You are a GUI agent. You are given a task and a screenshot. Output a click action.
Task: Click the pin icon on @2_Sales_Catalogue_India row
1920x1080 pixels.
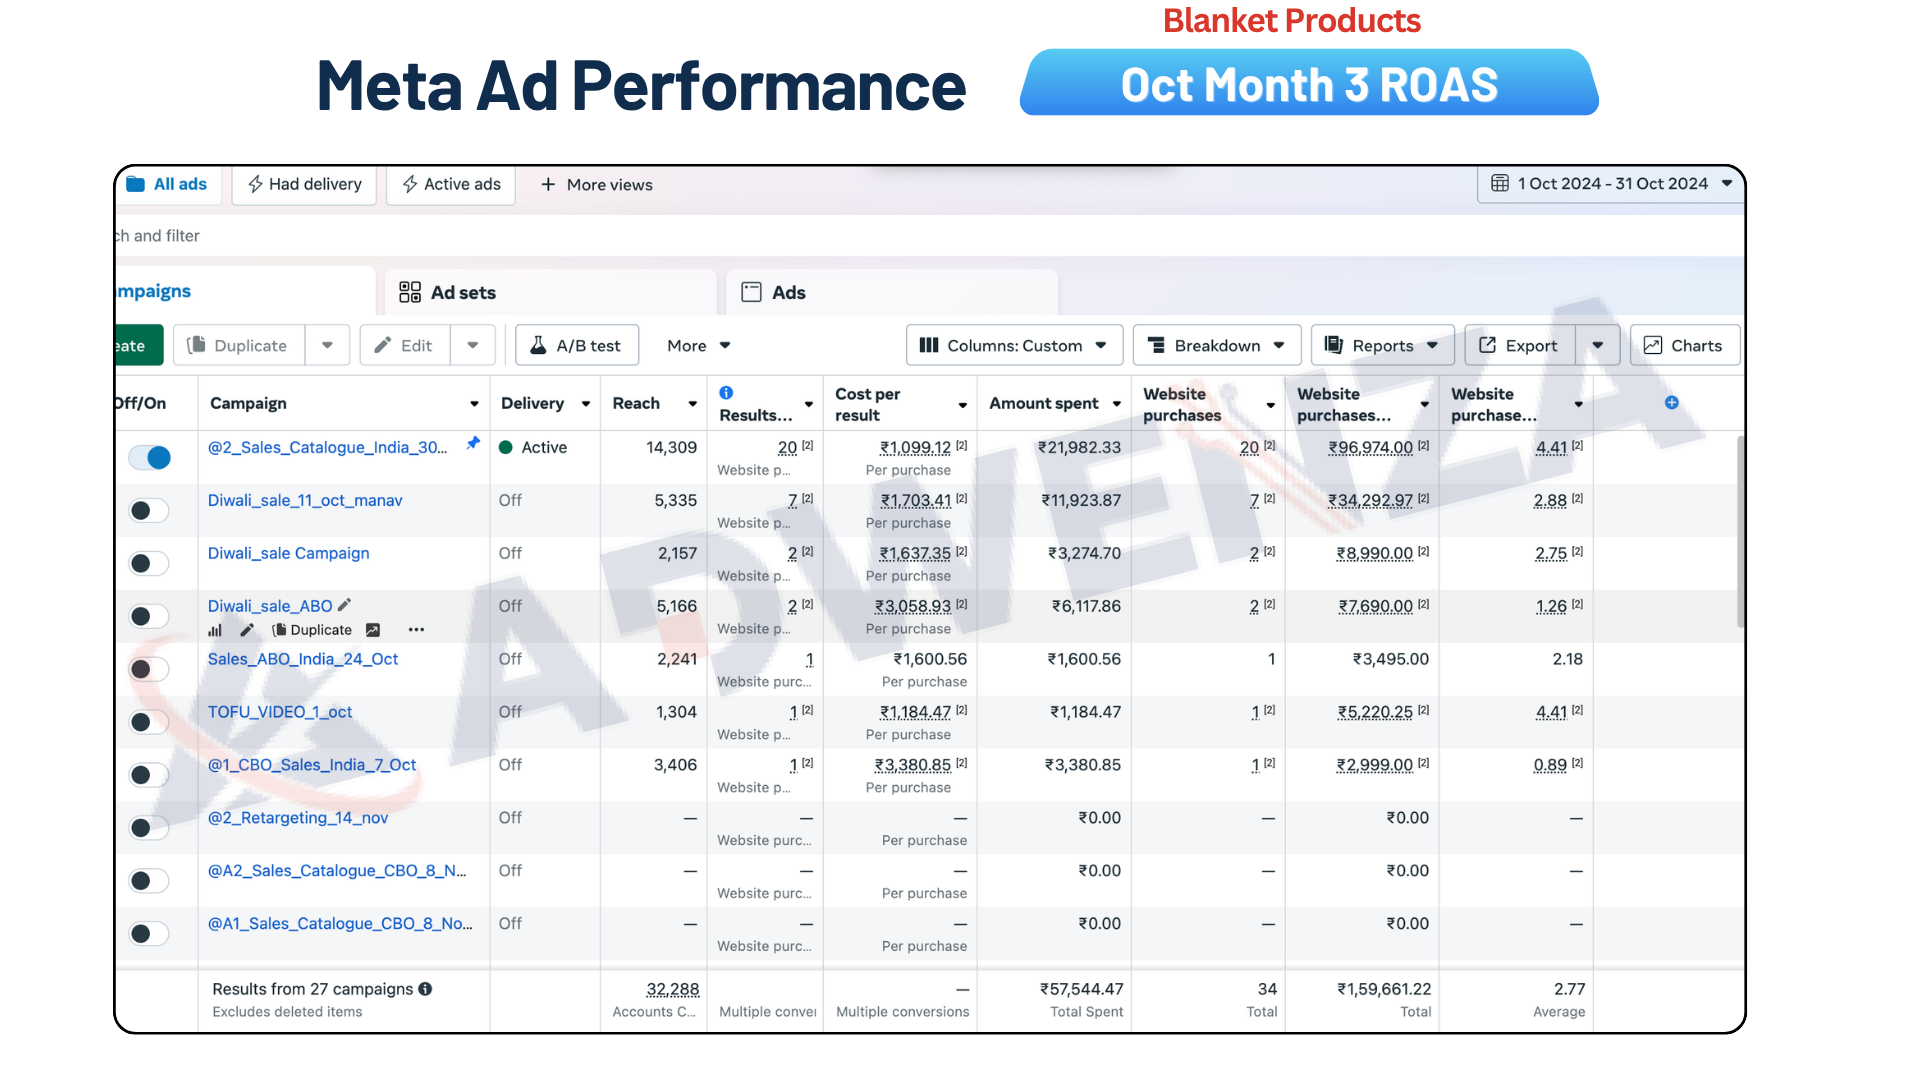click(473, 443)
